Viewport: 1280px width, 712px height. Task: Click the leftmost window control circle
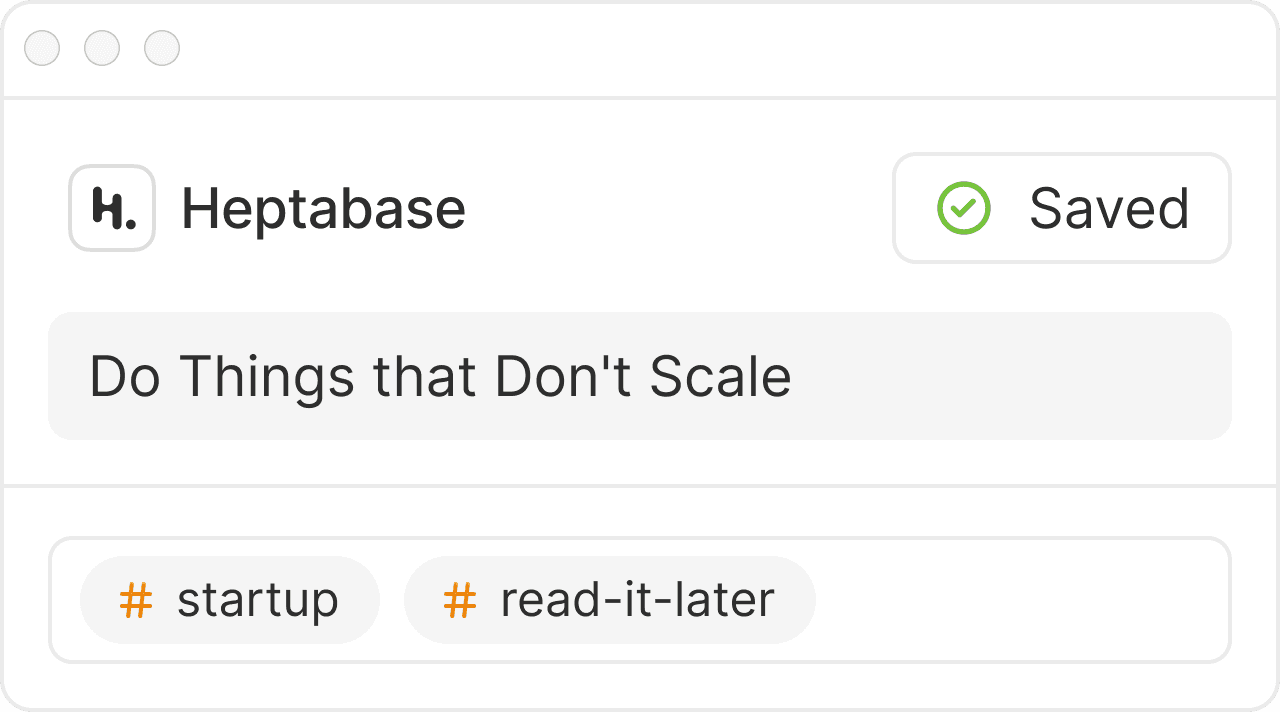[42, 48]
